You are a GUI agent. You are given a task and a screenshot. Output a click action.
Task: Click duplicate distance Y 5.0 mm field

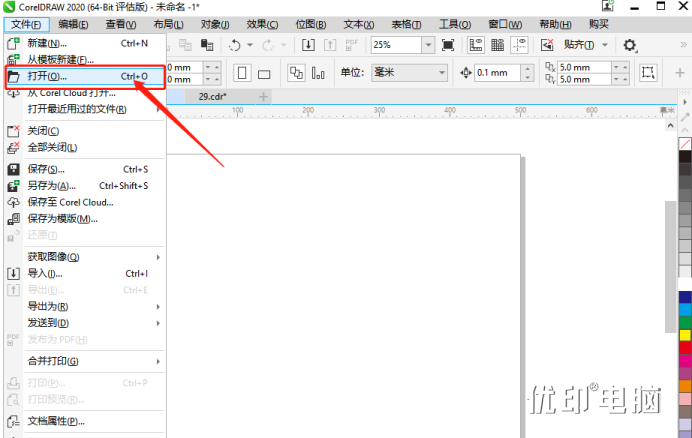pos(584,79)
